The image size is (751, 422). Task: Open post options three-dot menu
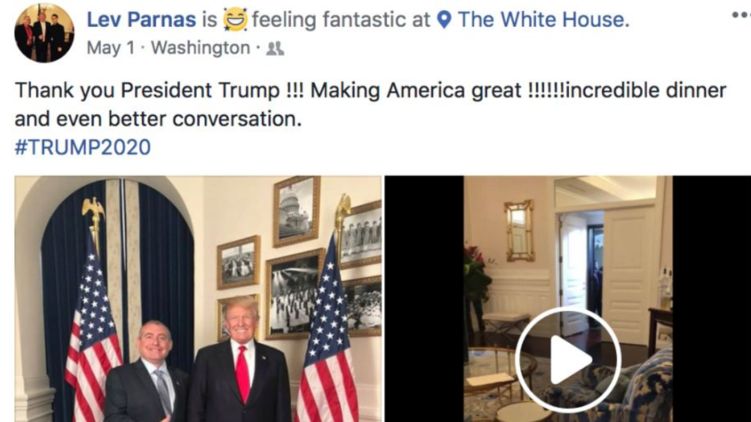pyautogui.click(x=741, y=15)
